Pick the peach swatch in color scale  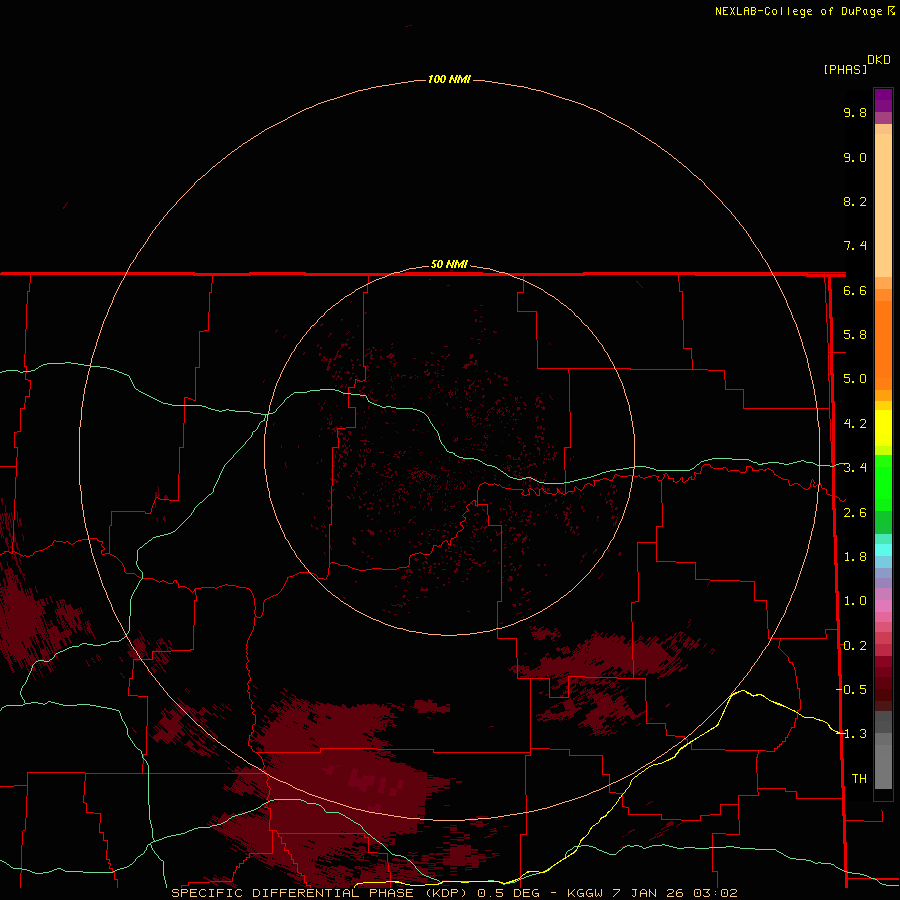pyautogui.click(x=883, y=205)
